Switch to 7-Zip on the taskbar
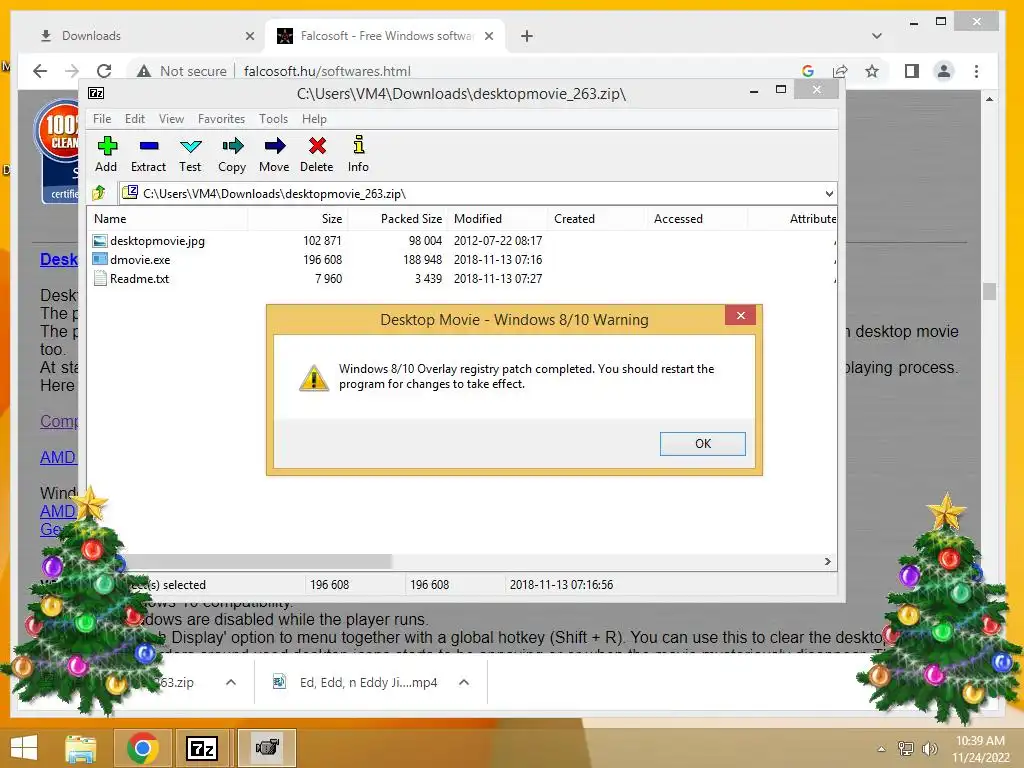 [x=202, y=748]
